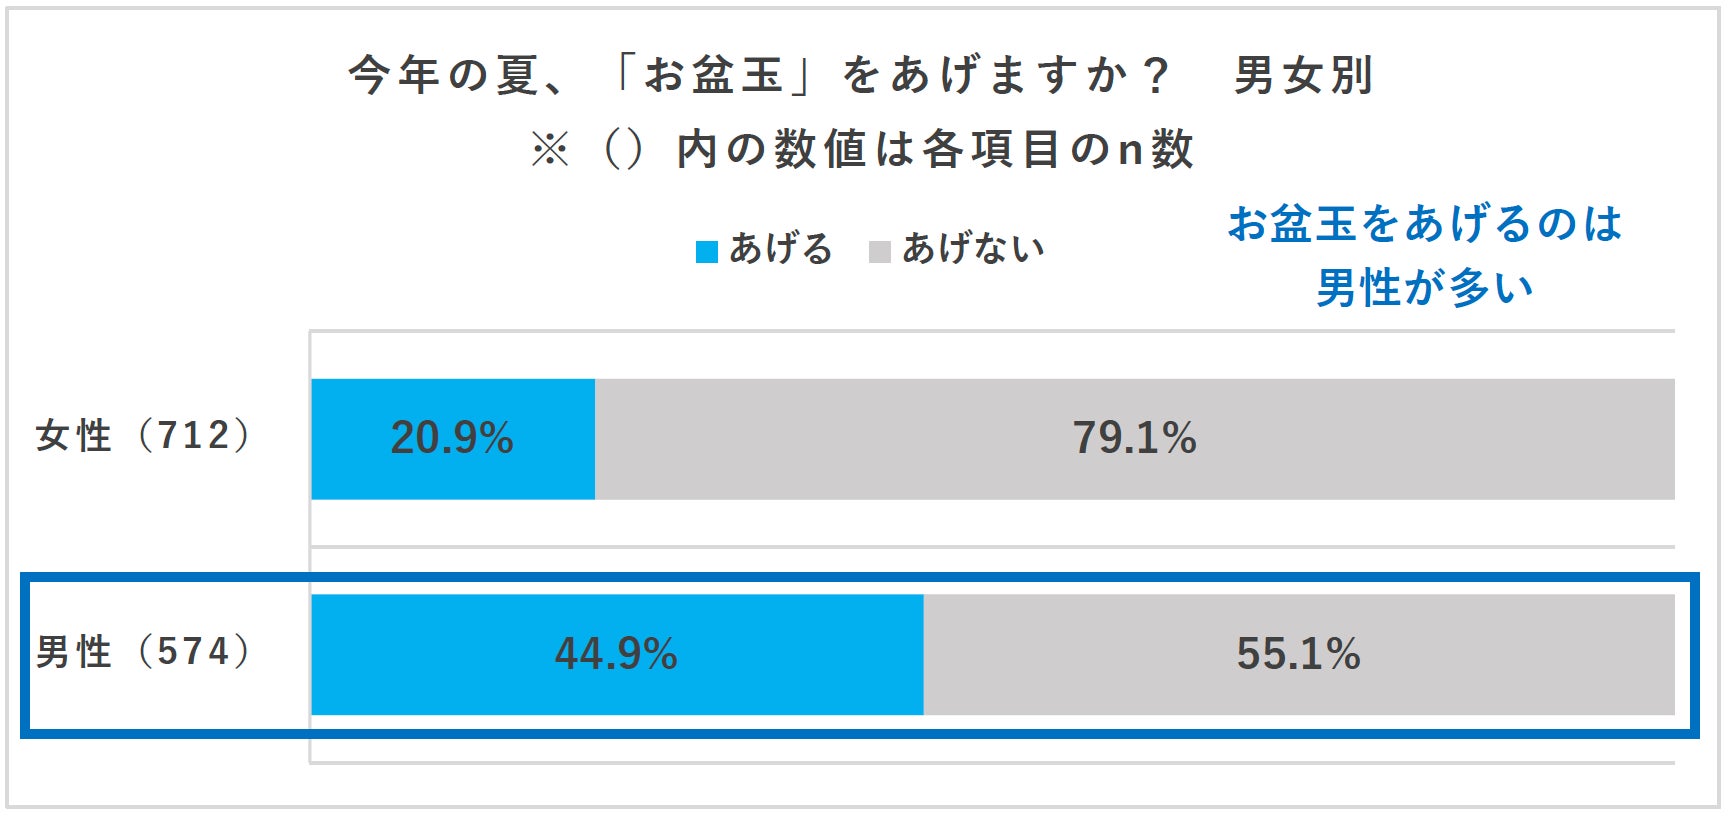Click the left end of the male blue bar

point(322,654)
